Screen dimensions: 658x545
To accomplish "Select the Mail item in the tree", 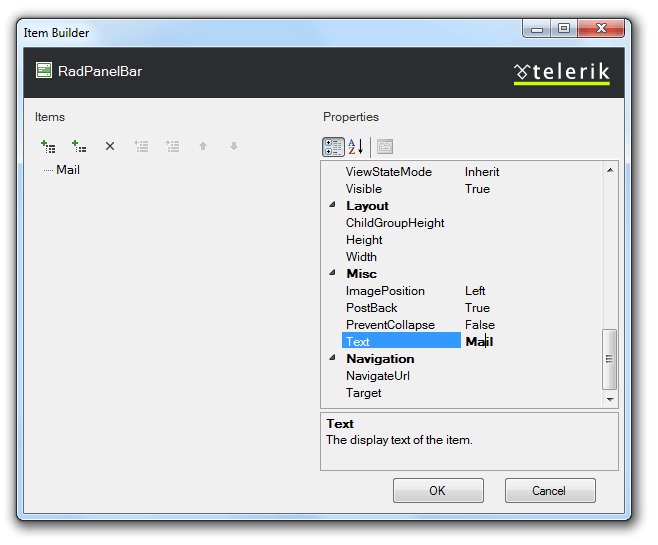I will [68, 170].
